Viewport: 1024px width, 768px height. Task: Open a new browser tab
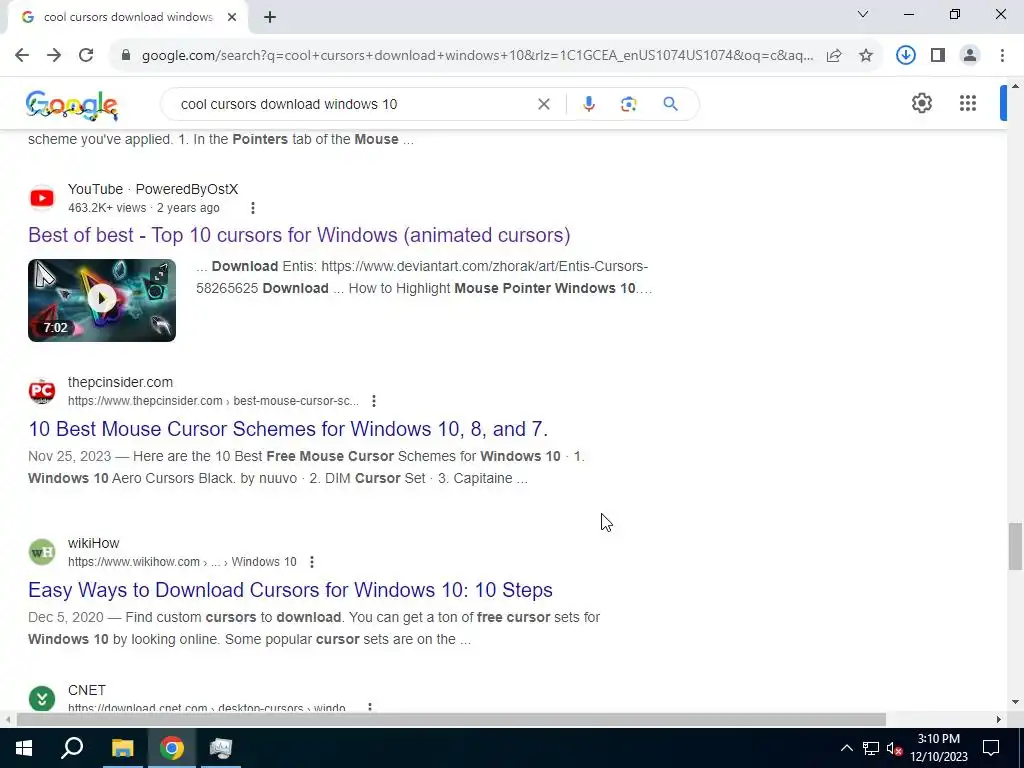(270, 18)
